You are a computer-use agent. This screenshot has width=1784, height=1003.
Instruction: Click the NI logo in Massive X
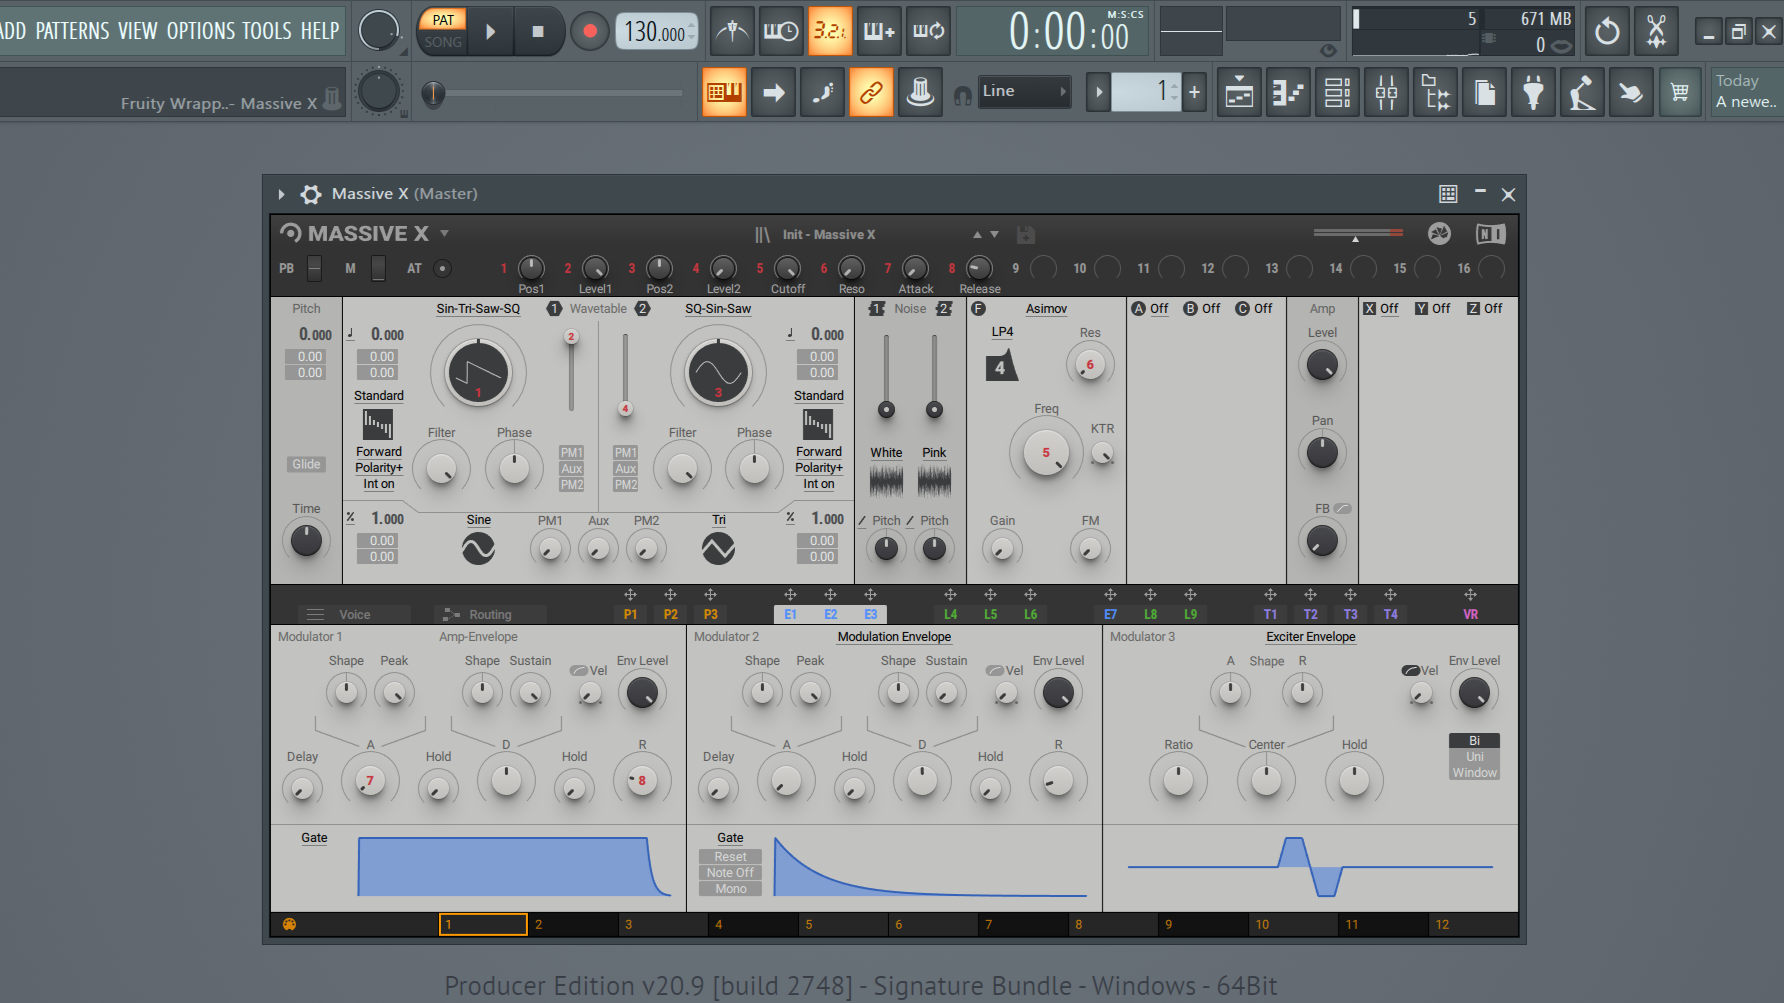tap(1490, 234)
